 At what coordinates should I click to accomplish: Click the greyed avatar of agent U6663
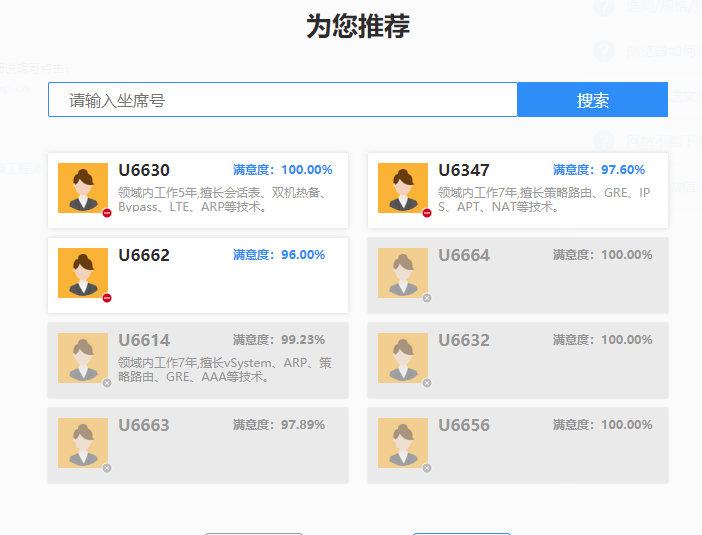pyautogui.click(x=83, y=442)
